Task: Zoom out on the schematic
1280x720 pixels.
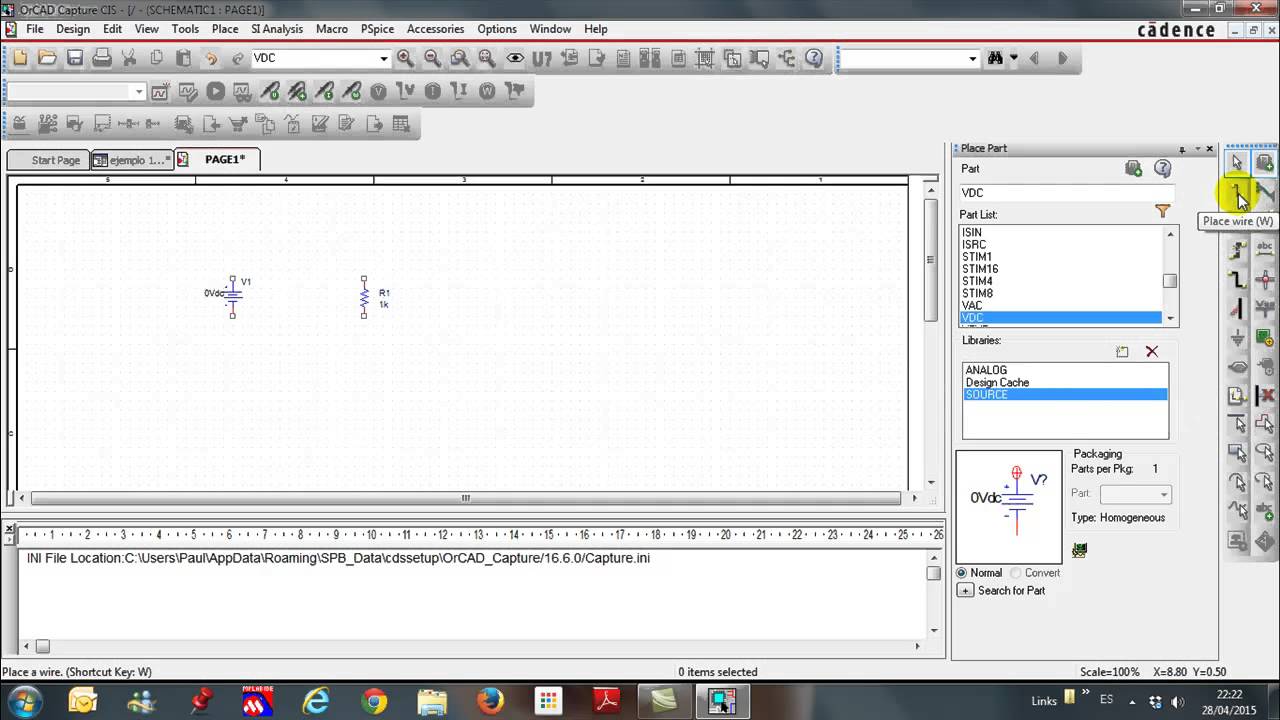Action: (432, 58)
